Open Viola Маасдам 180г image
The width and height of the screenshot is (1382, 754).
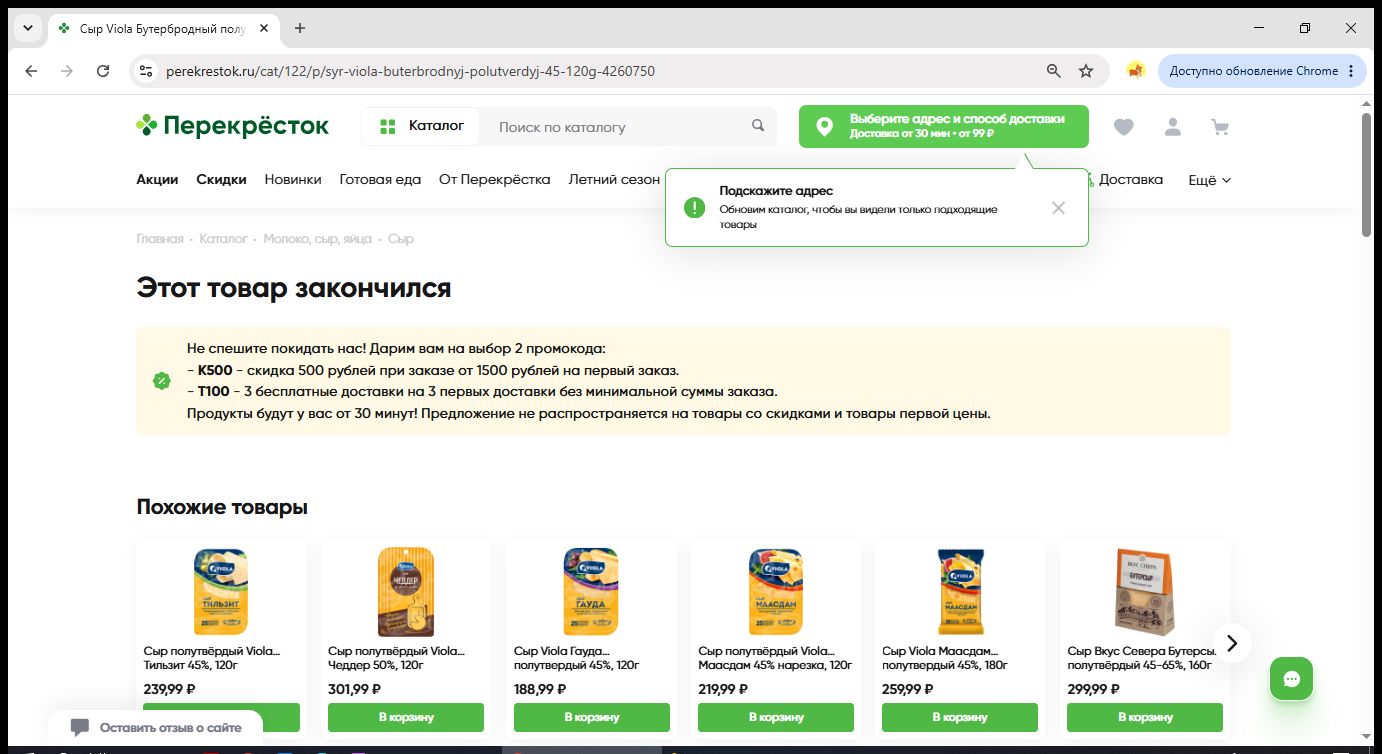pyautogui.click(x=960, y=592)
